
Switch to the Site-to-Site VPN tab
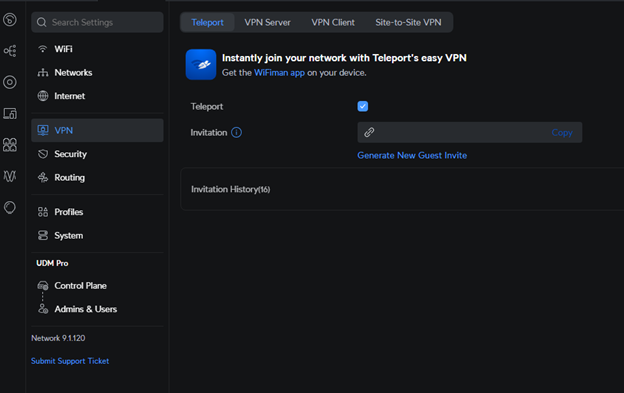pos(408,22)
